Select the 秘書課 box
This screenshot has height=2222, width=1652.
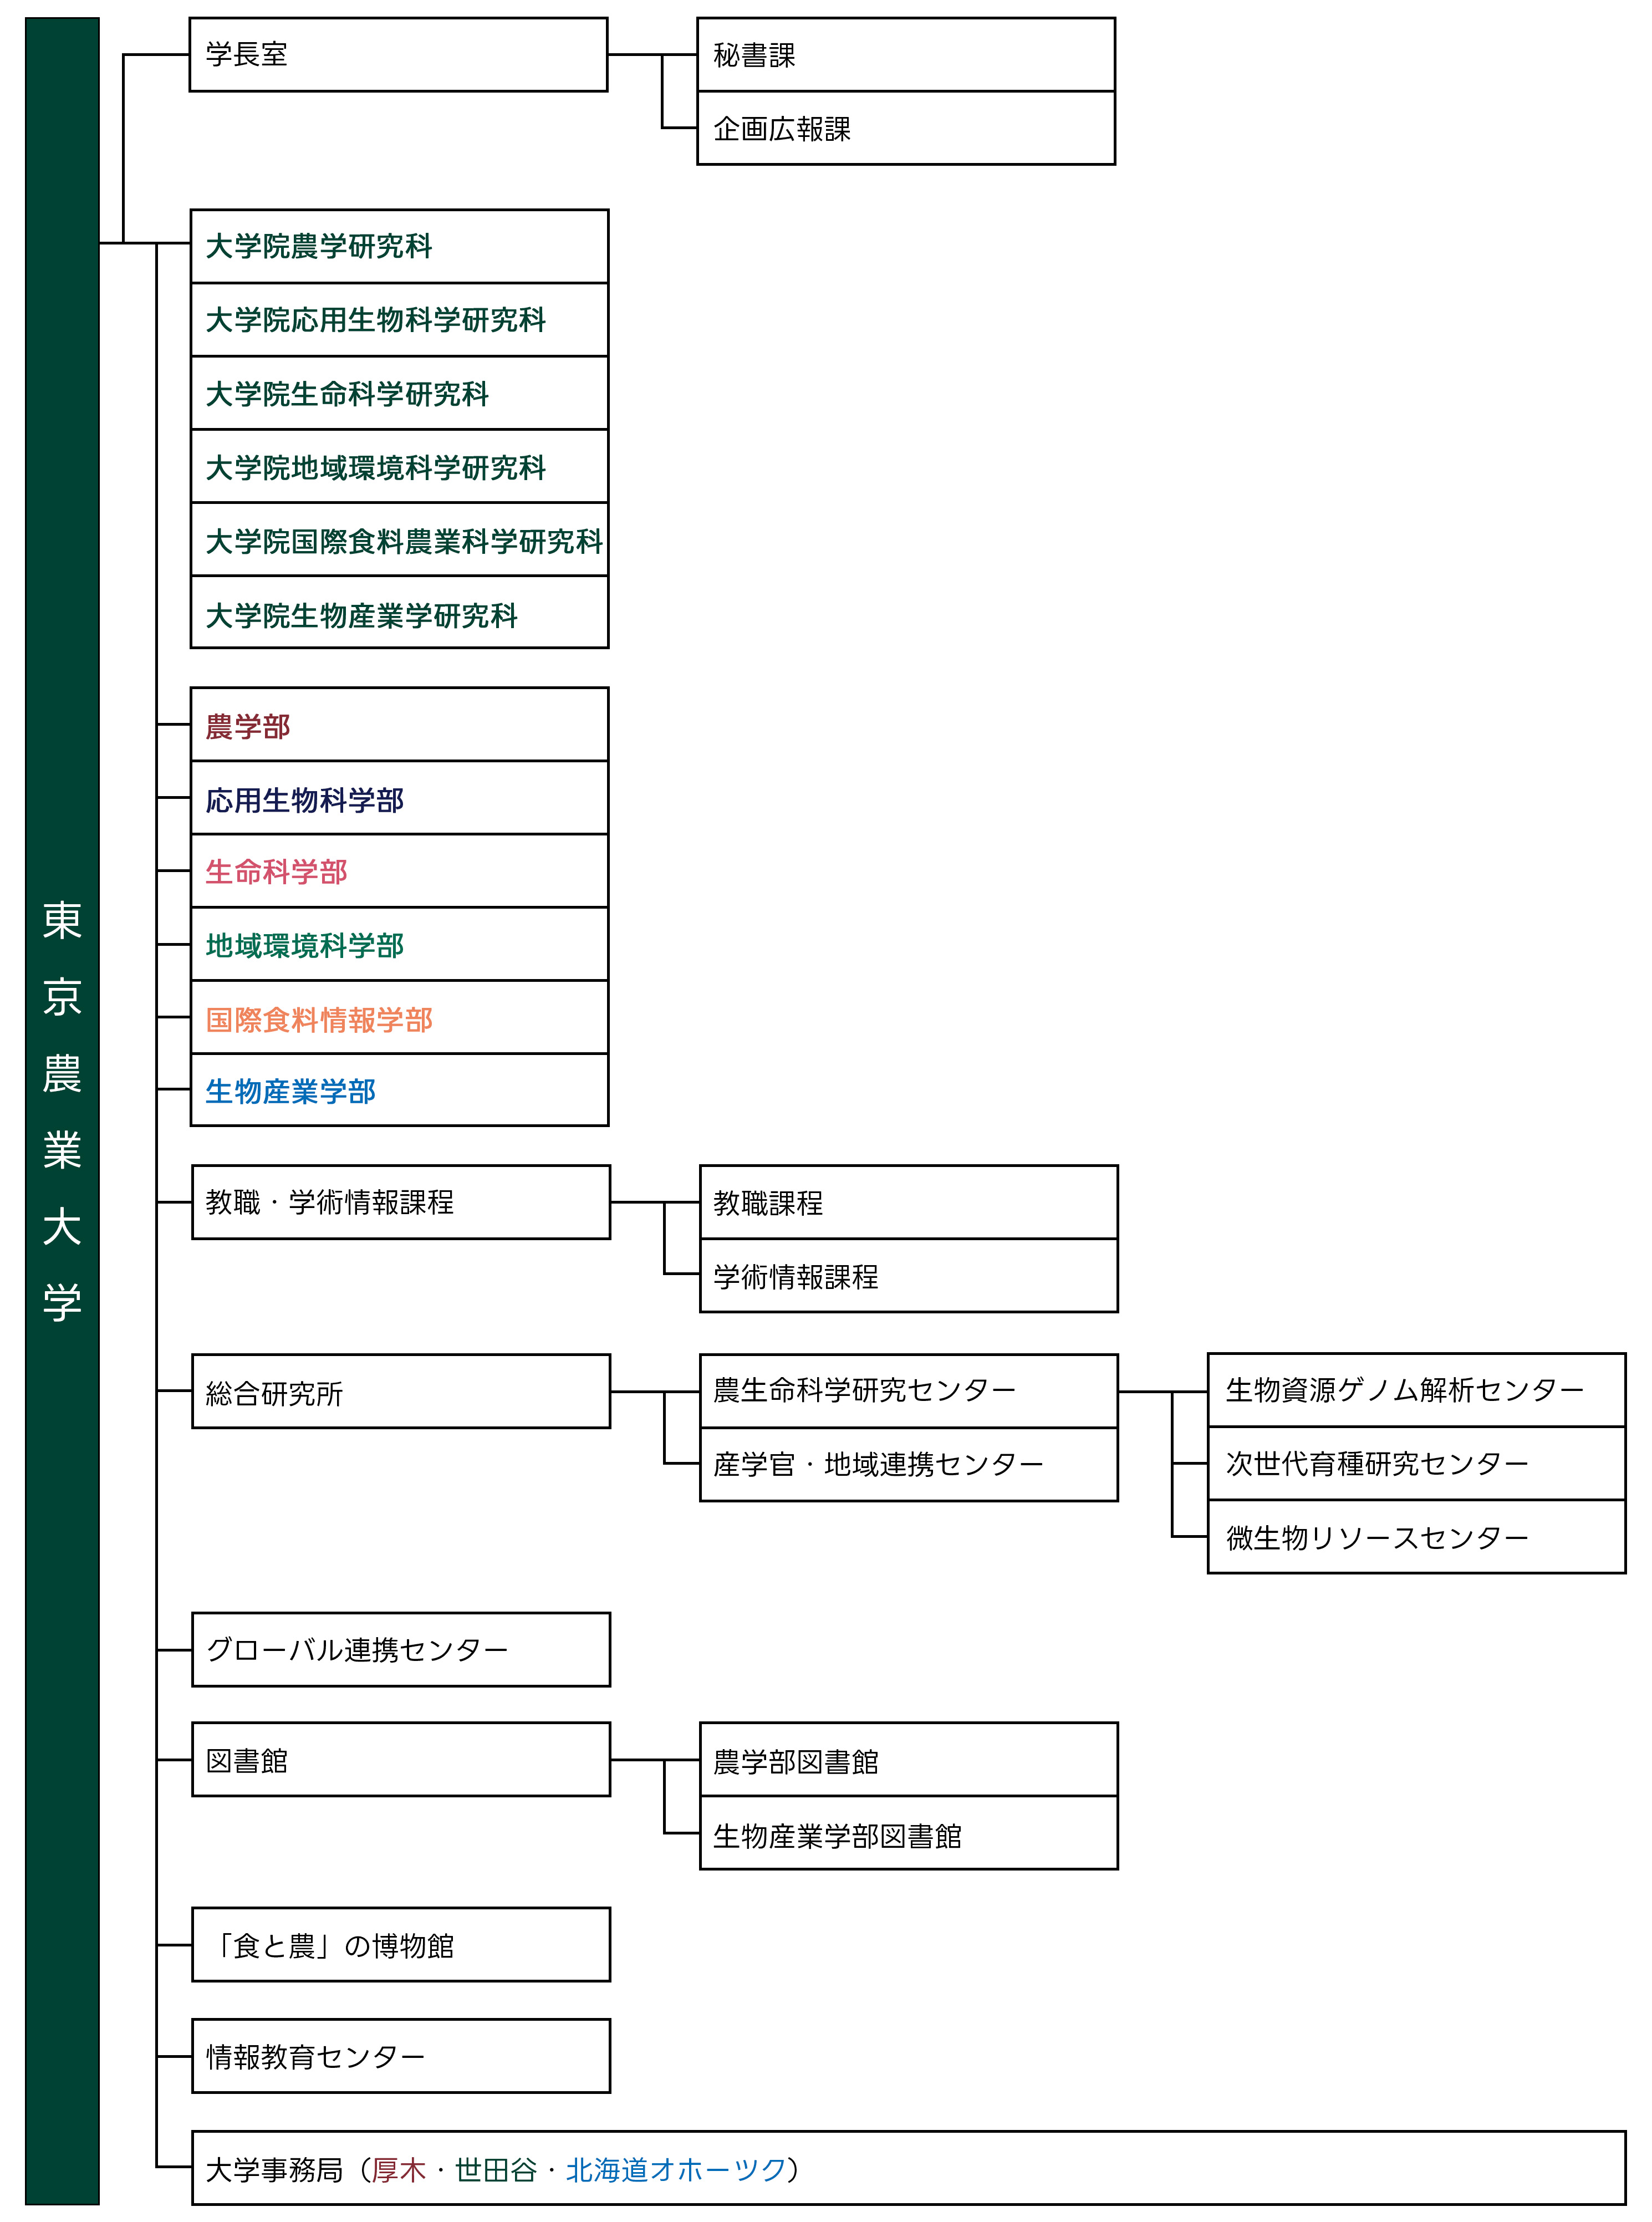[x=905, y=55]
